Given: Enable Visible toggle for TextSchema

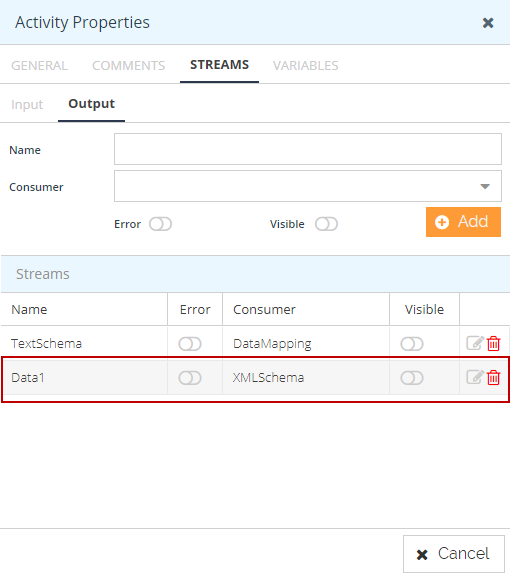Looking at the screenshot, I should click(x=412, y=344).
